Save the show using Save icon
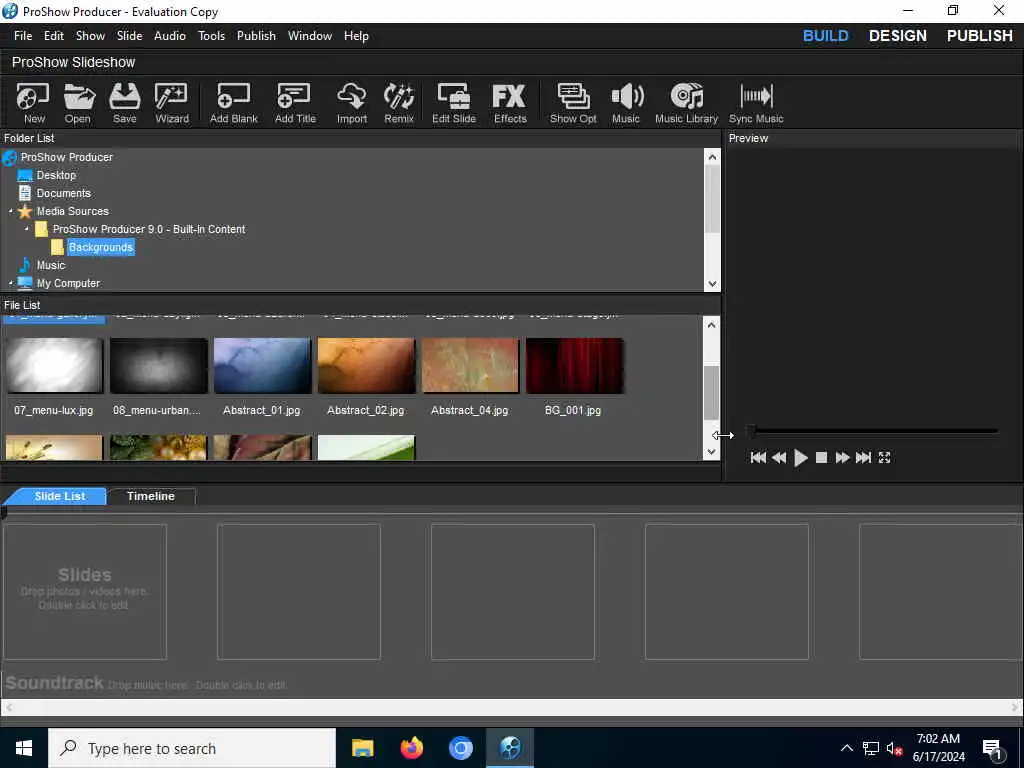This screenshot has height=768, width=1024. tap(125, 103)
